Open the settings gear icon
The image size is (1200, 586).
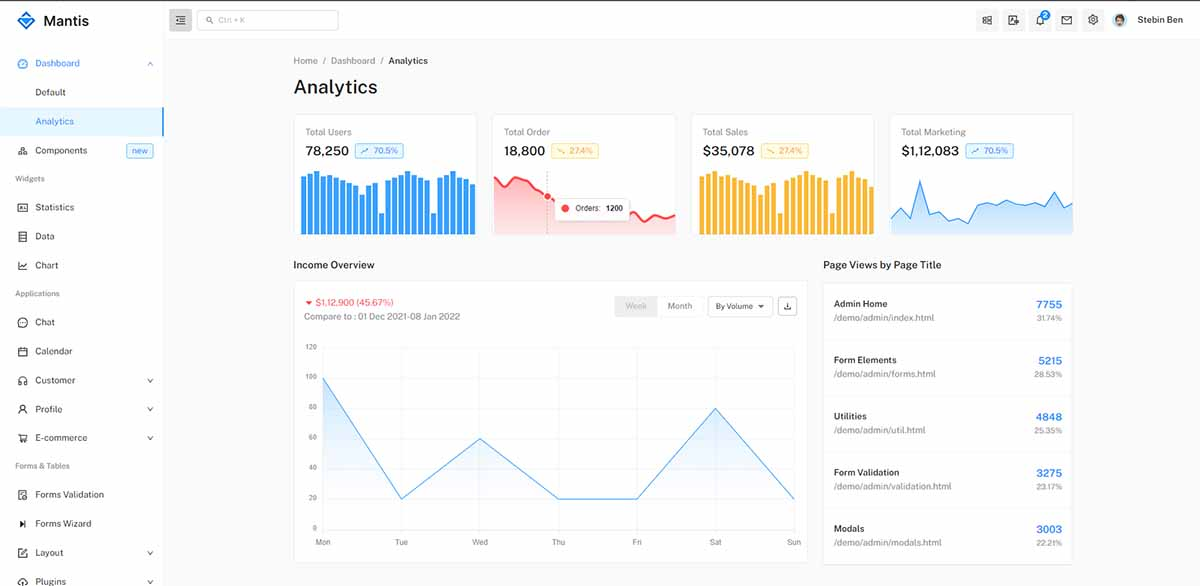pyautogui.click(x=1092, y=19)
